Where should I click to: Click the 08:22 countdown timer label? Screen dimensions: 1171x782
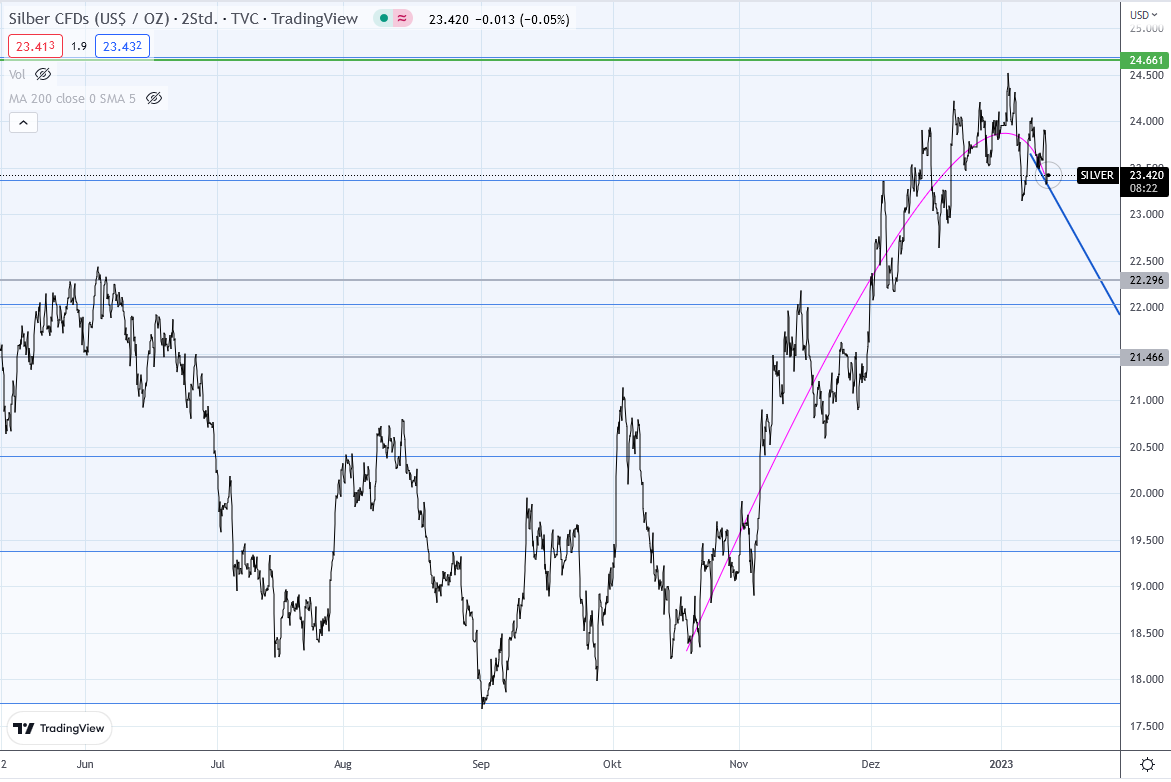pos(1143,188)
